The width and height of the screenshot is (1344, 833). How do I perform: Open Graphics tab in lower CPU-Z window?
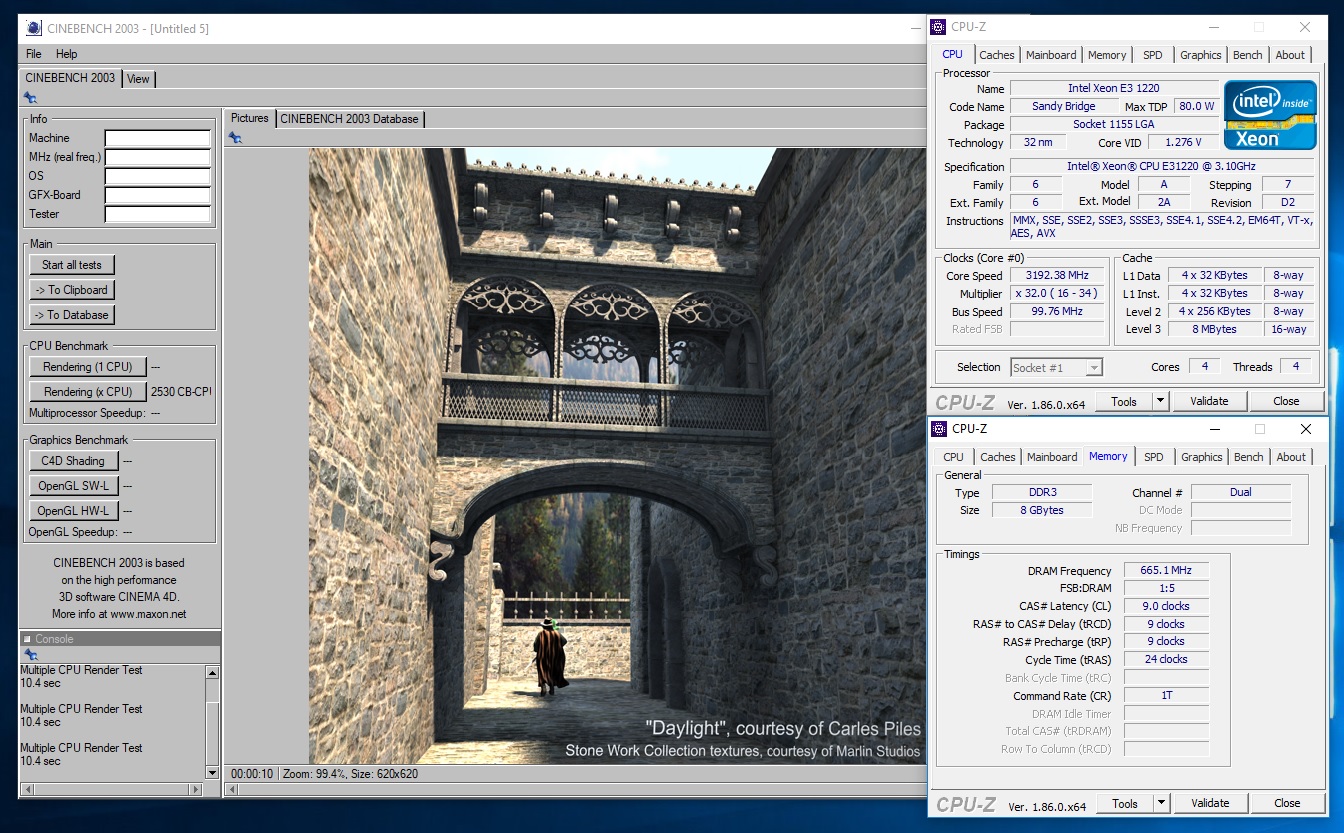click(x=1201, y=457)
